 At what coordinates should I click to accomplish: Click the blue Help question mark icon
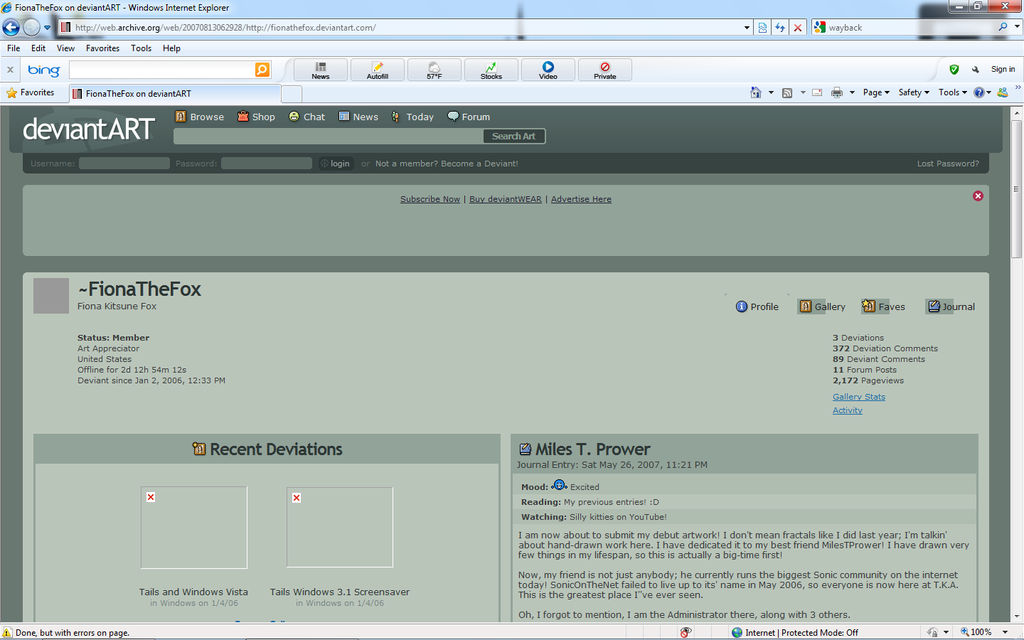pos(978,93)
